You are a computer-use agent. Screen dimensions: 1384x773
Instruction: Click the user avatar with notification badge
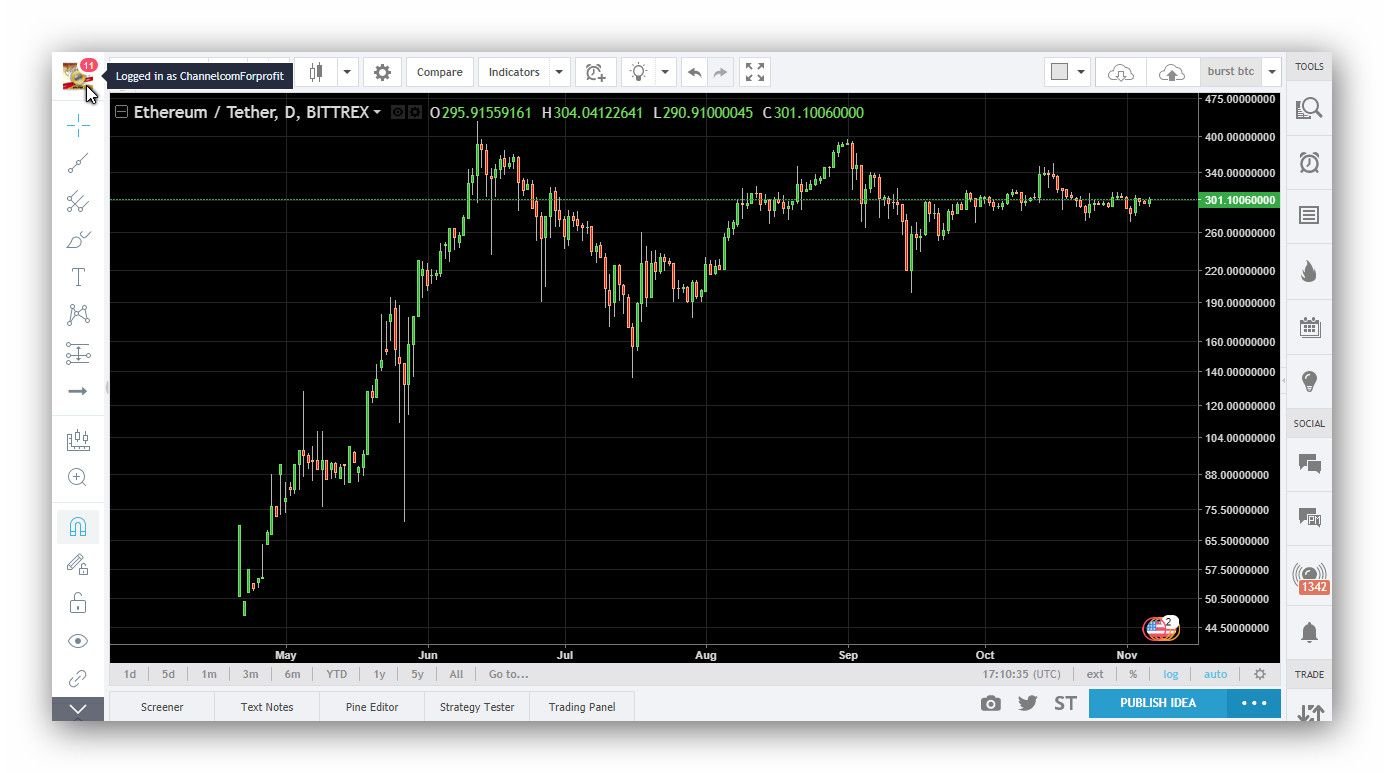click(78, 77)
